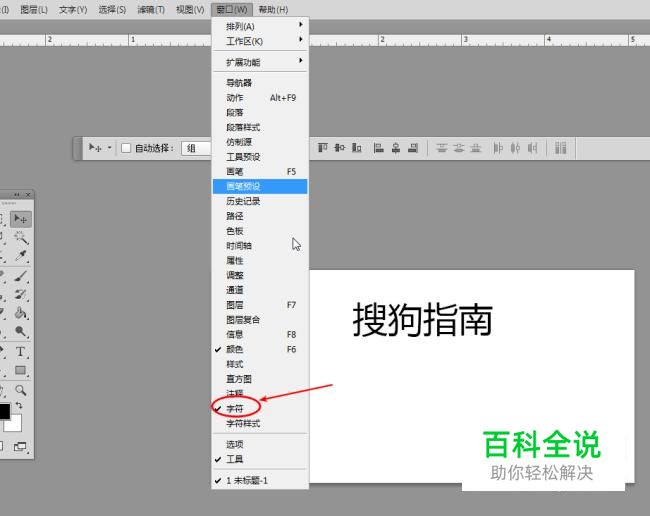Choose 画笔预设 highlighted menu item
Viewport: 650px width, 516px height.
(x=260, y=187)
